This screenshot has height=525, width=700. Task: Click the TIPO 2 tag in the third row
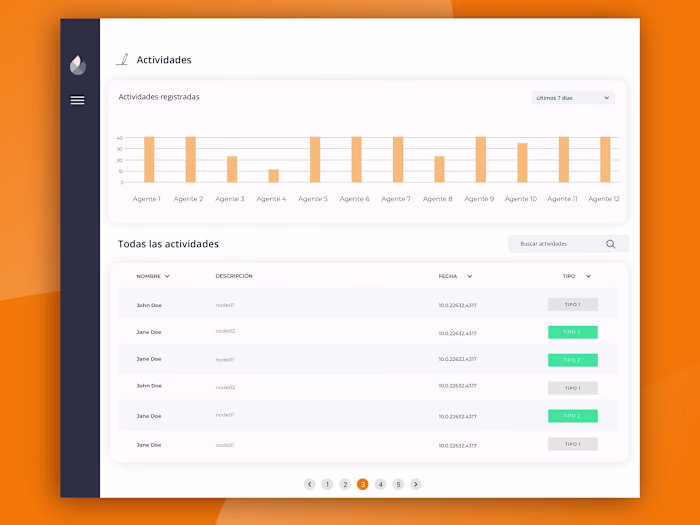tap(573, 360)
